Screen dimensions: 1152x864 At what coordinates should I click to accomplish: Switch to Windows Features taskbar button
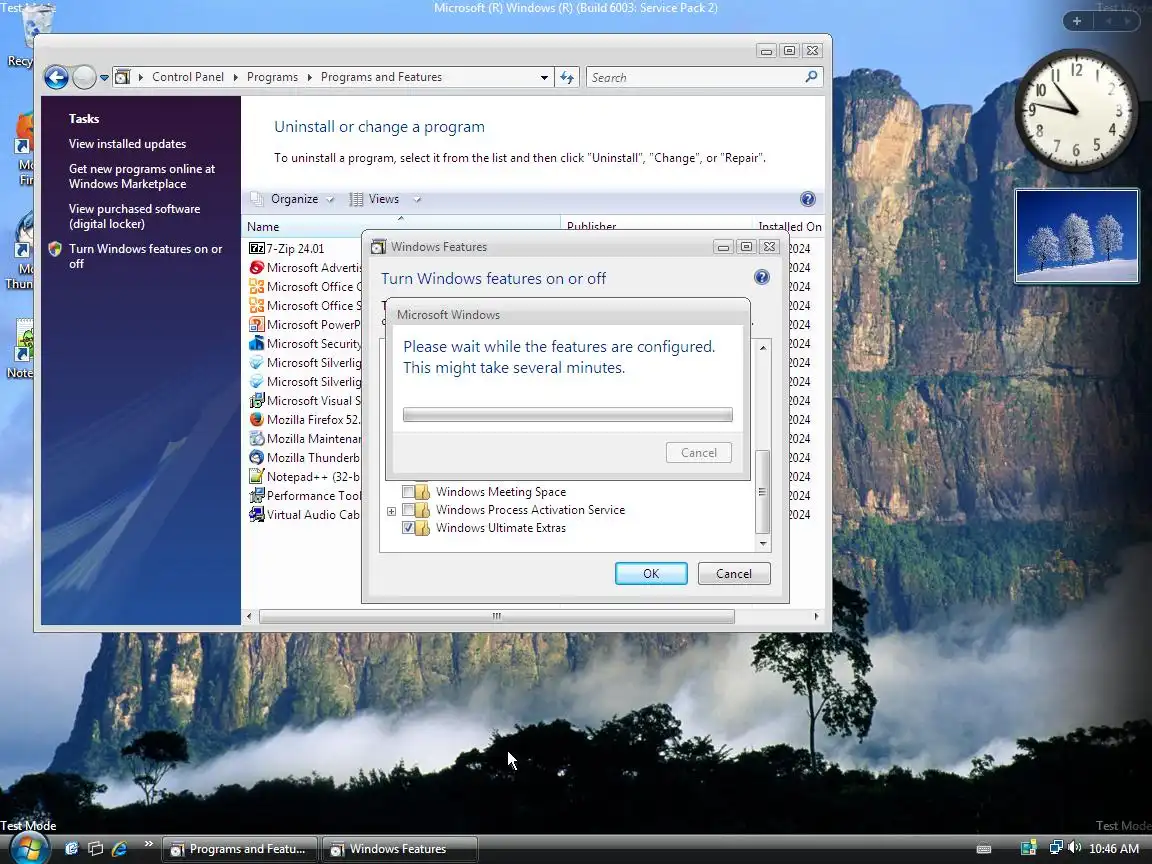[x=400, y=849]
